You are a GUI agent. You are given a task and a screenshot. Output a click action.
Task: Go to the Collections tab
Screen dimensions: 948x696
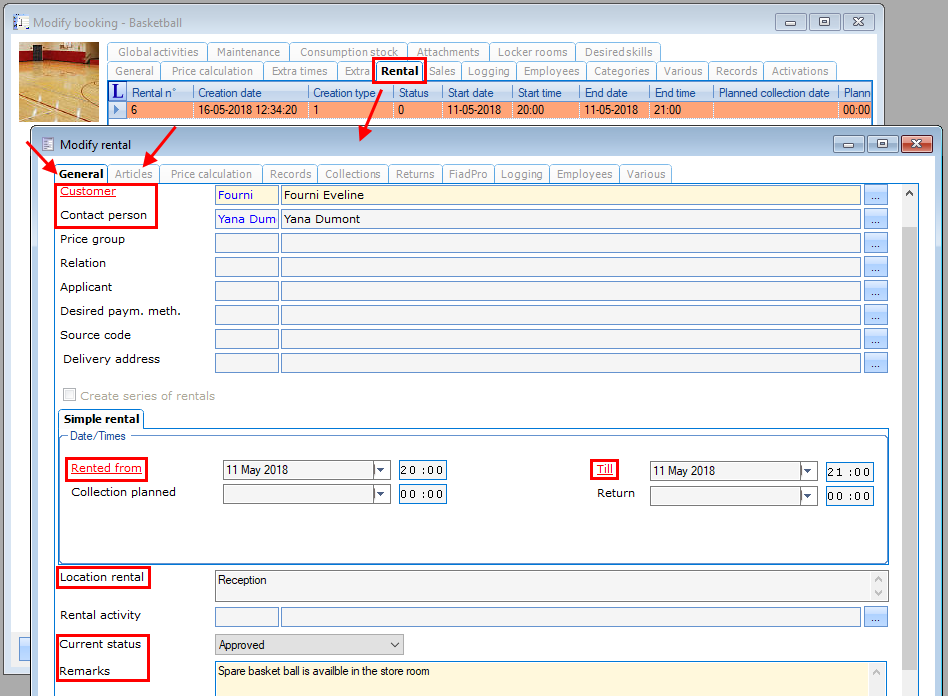pyautogui.click(x=352, y=174)
